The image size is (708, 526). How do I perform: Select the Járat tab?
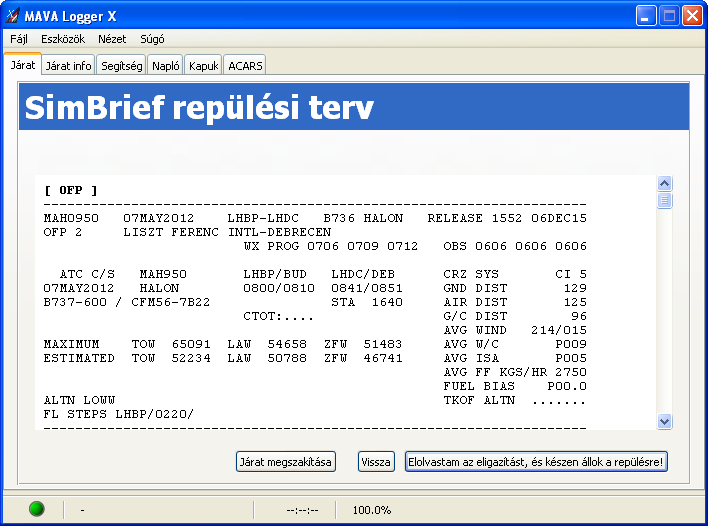(23, 65)
